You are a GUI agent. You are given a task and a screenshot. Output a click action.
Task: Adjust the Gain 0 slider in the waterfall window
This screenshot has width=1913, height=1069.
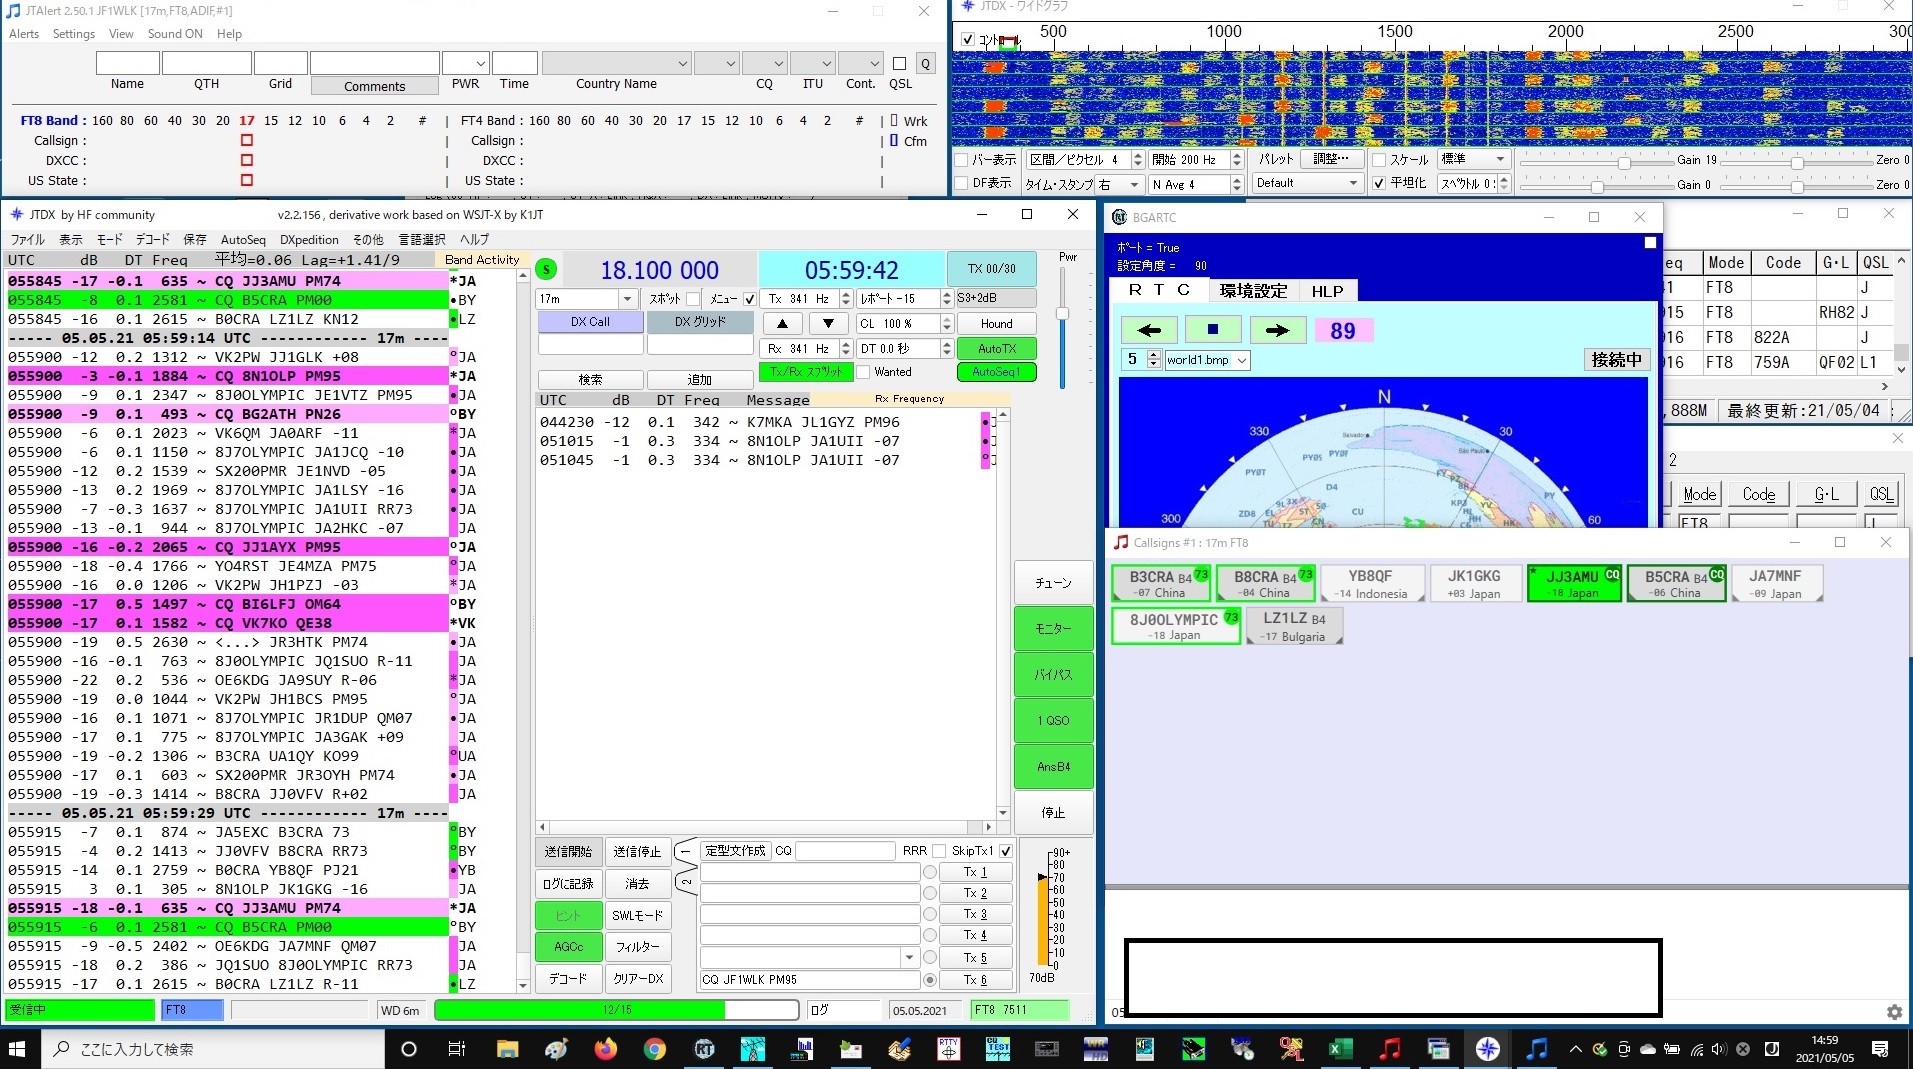1597,187
